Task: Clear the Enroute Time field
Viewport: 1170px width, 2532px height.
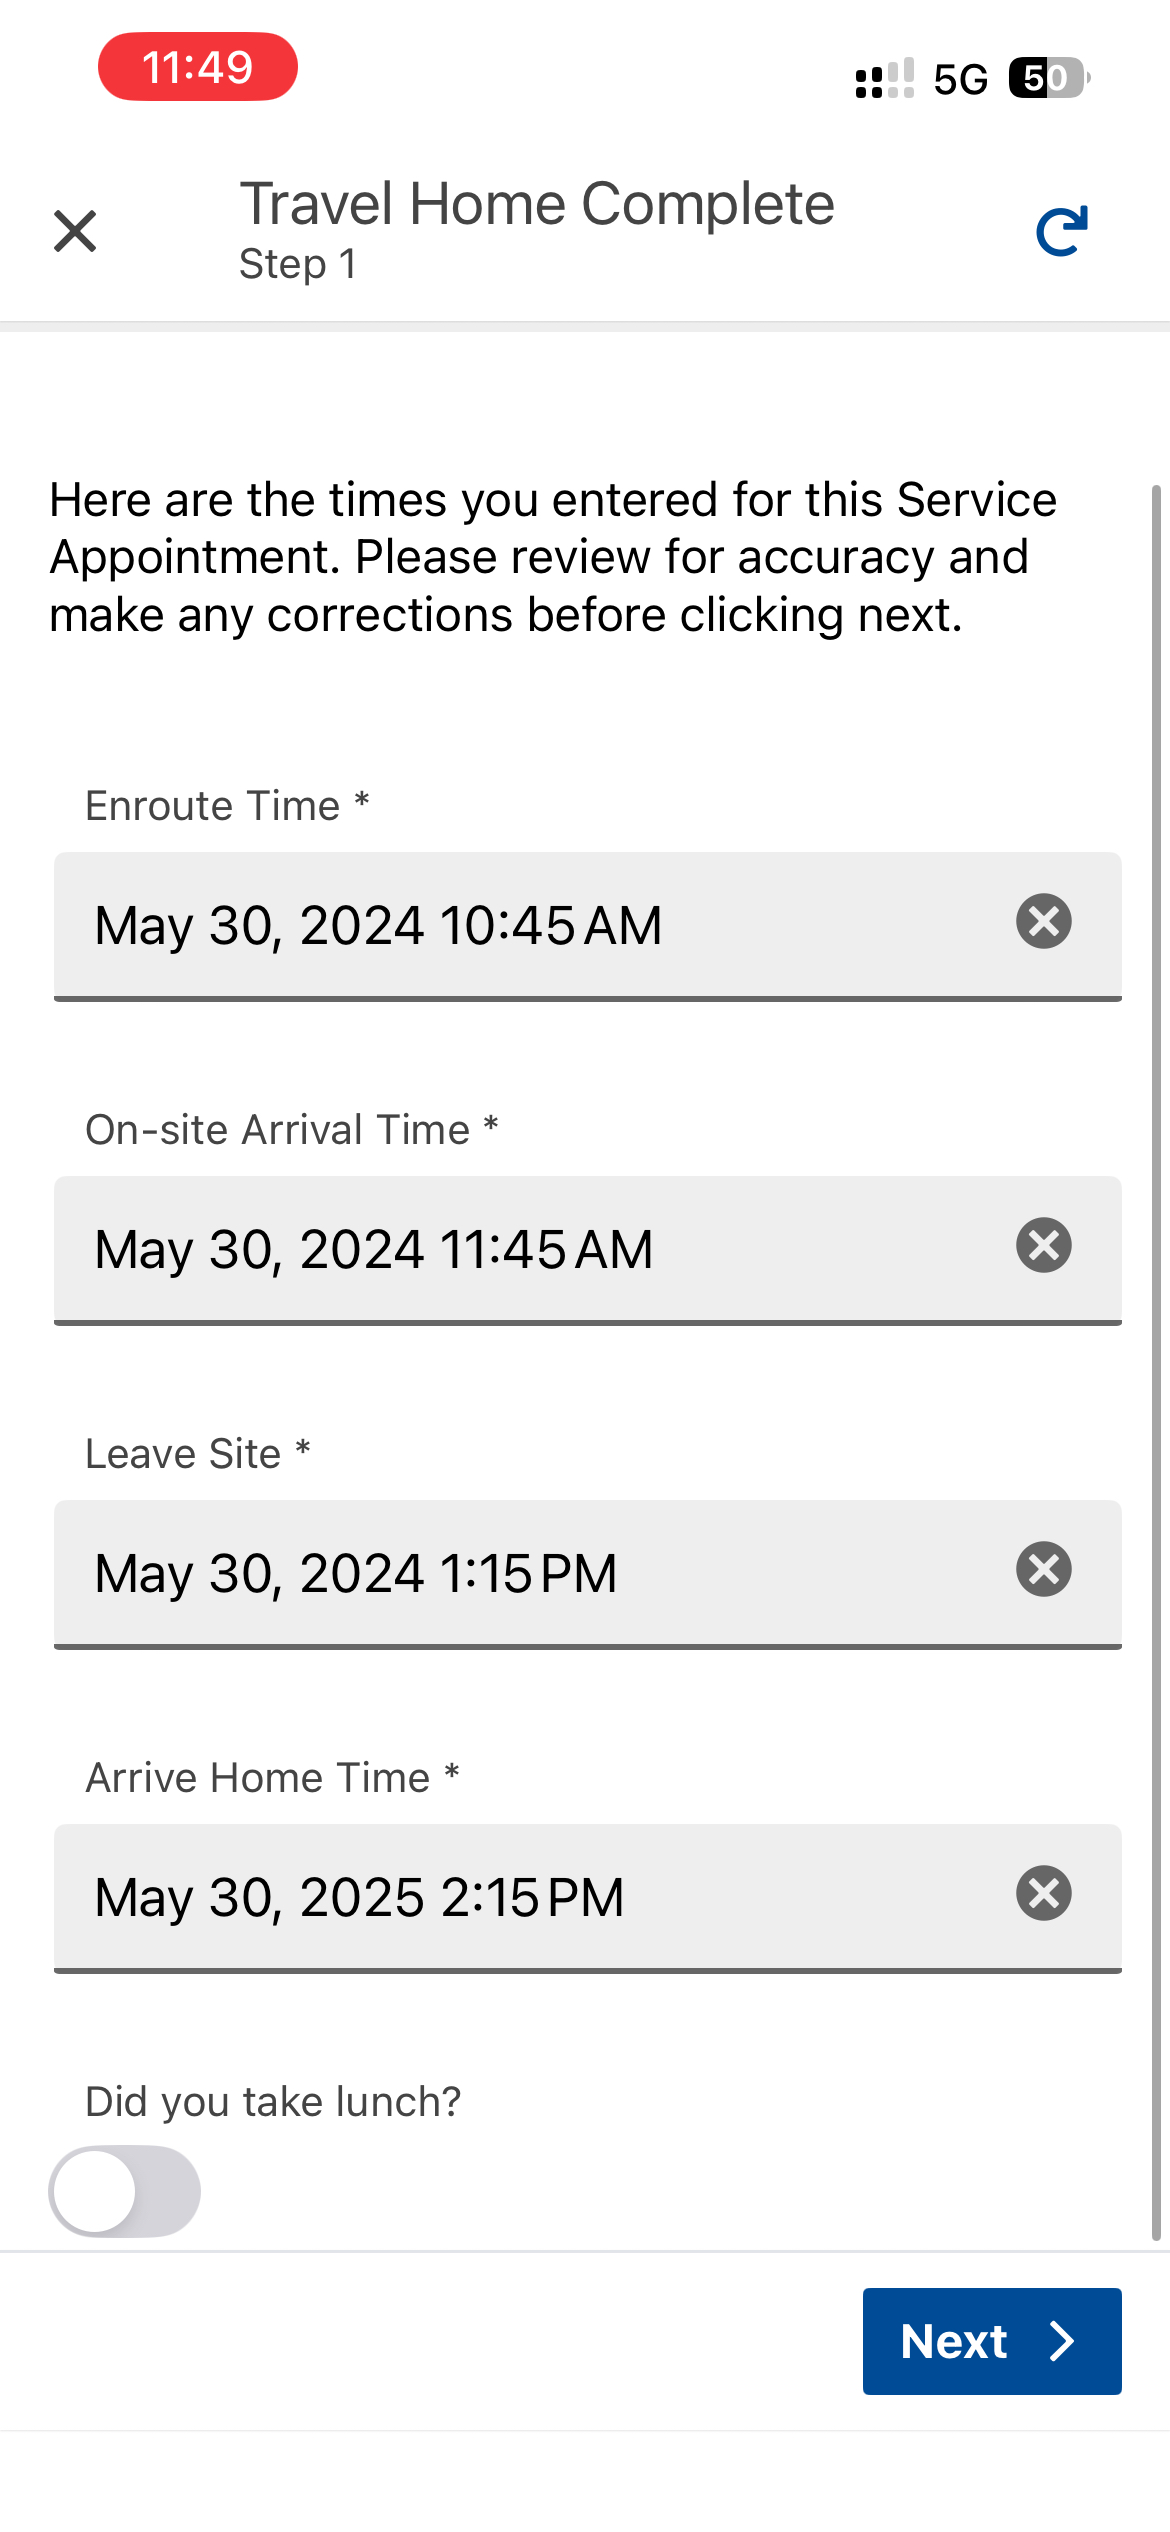Action: (x=1043, y=921)
